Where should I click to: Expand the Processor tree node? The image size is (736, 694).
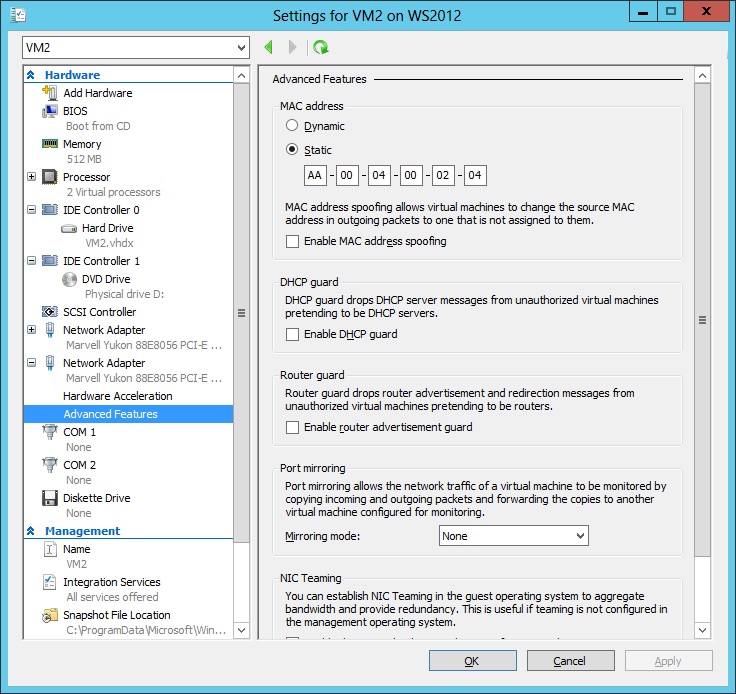[x=31, y=177]
